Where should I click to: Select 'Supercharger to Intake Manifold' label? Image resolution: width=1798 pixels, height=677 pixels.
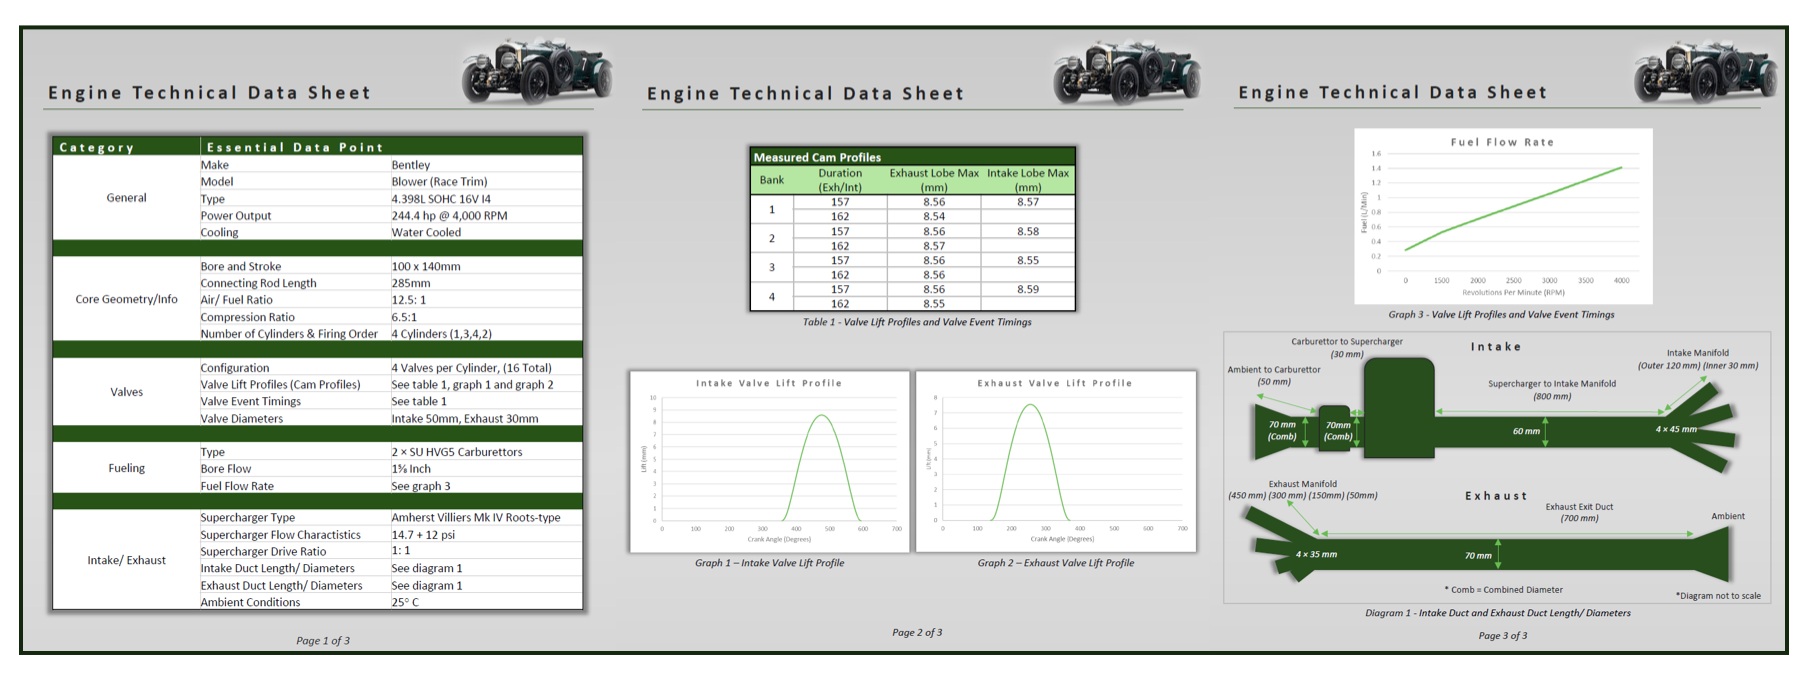click(x=1552, y=384)
